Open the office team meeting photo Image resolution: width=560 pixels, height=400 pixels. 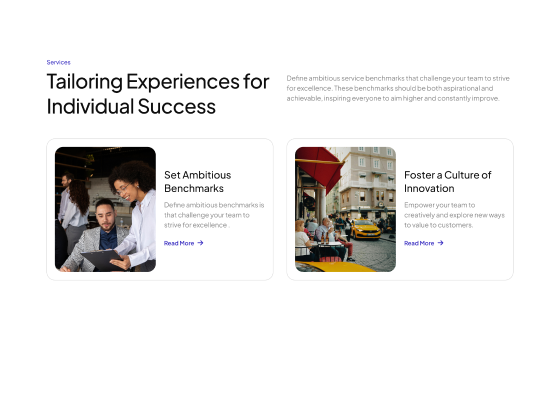point(105,209)
